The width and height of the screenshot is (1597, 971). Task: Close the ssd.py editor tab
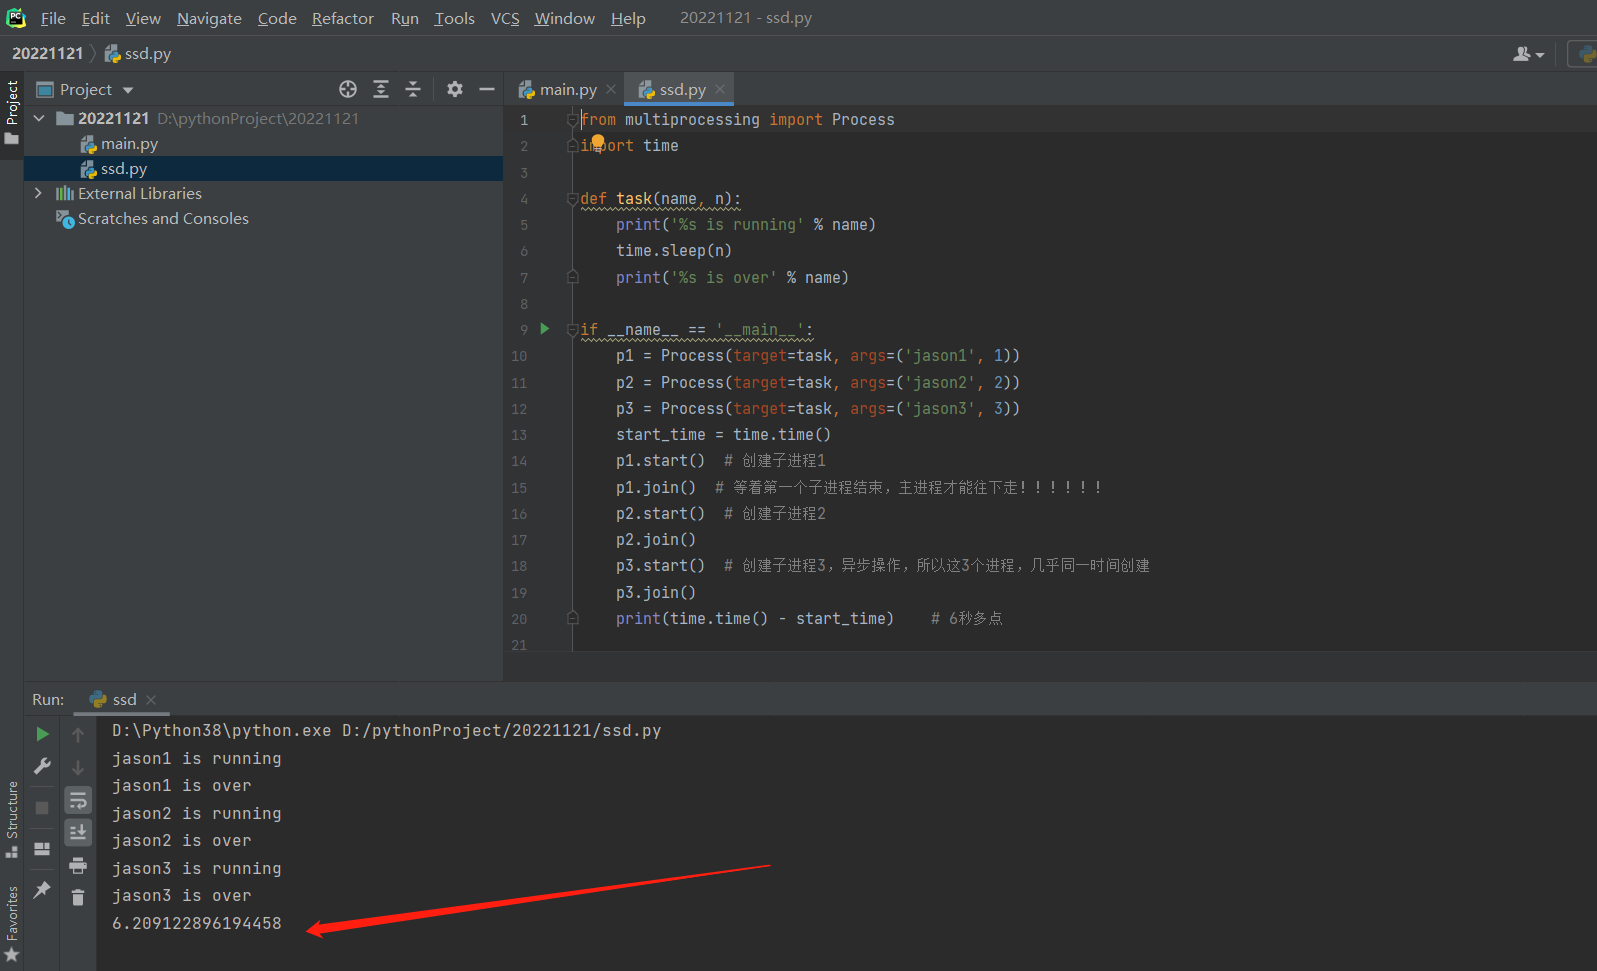(x=720, y=89)
